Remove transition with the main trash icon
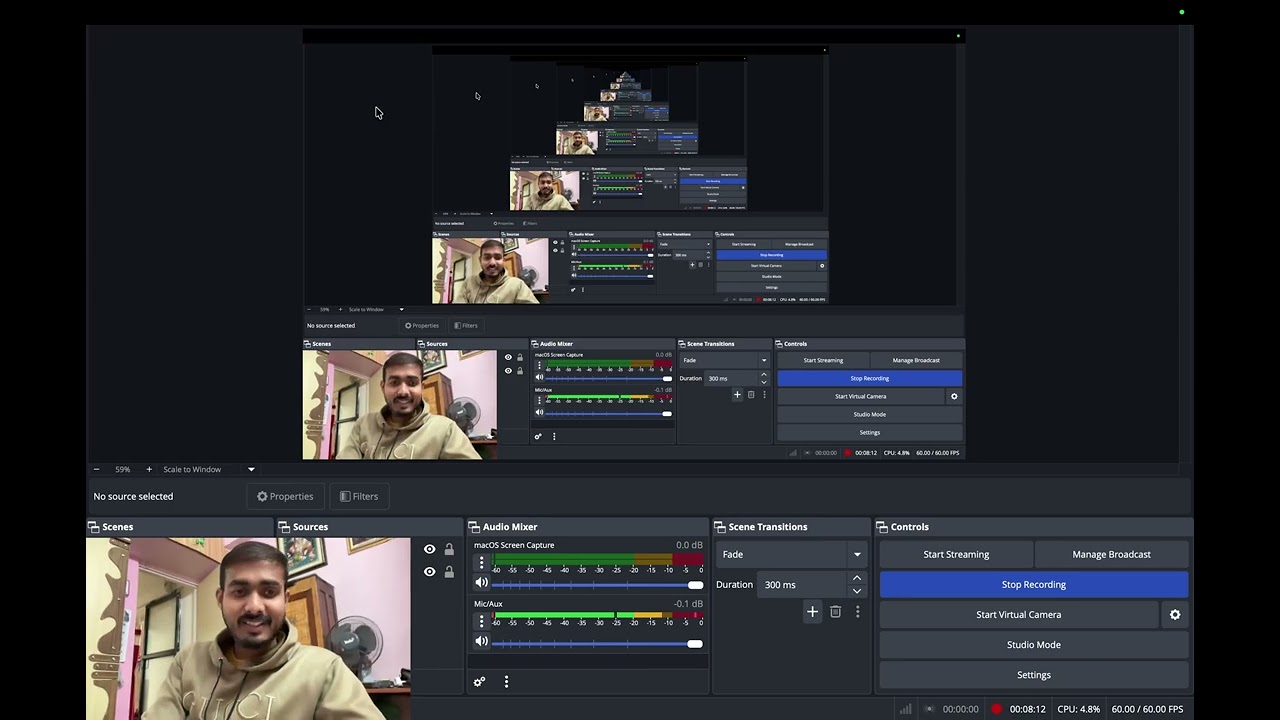The width and height of the screenshot is (1280, 720). coord(836,612)
